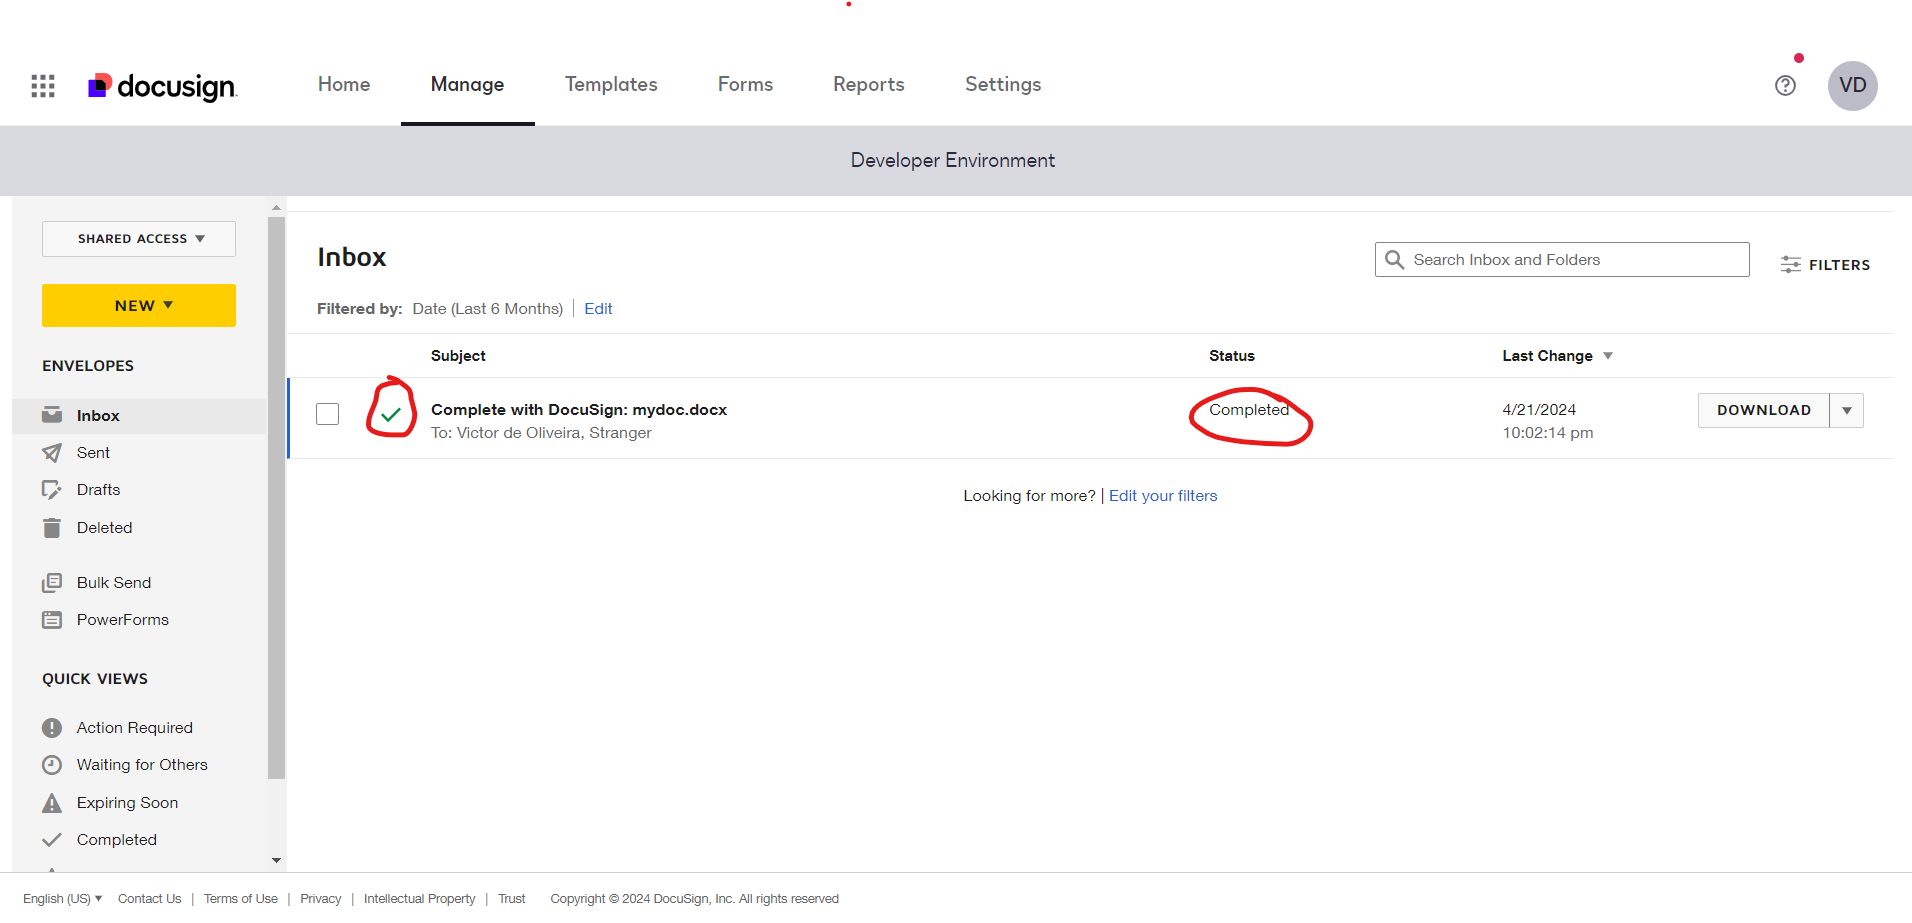Open the Contact Us footer link
Screen dimensions: 1912x923
[x=150, y=899]
